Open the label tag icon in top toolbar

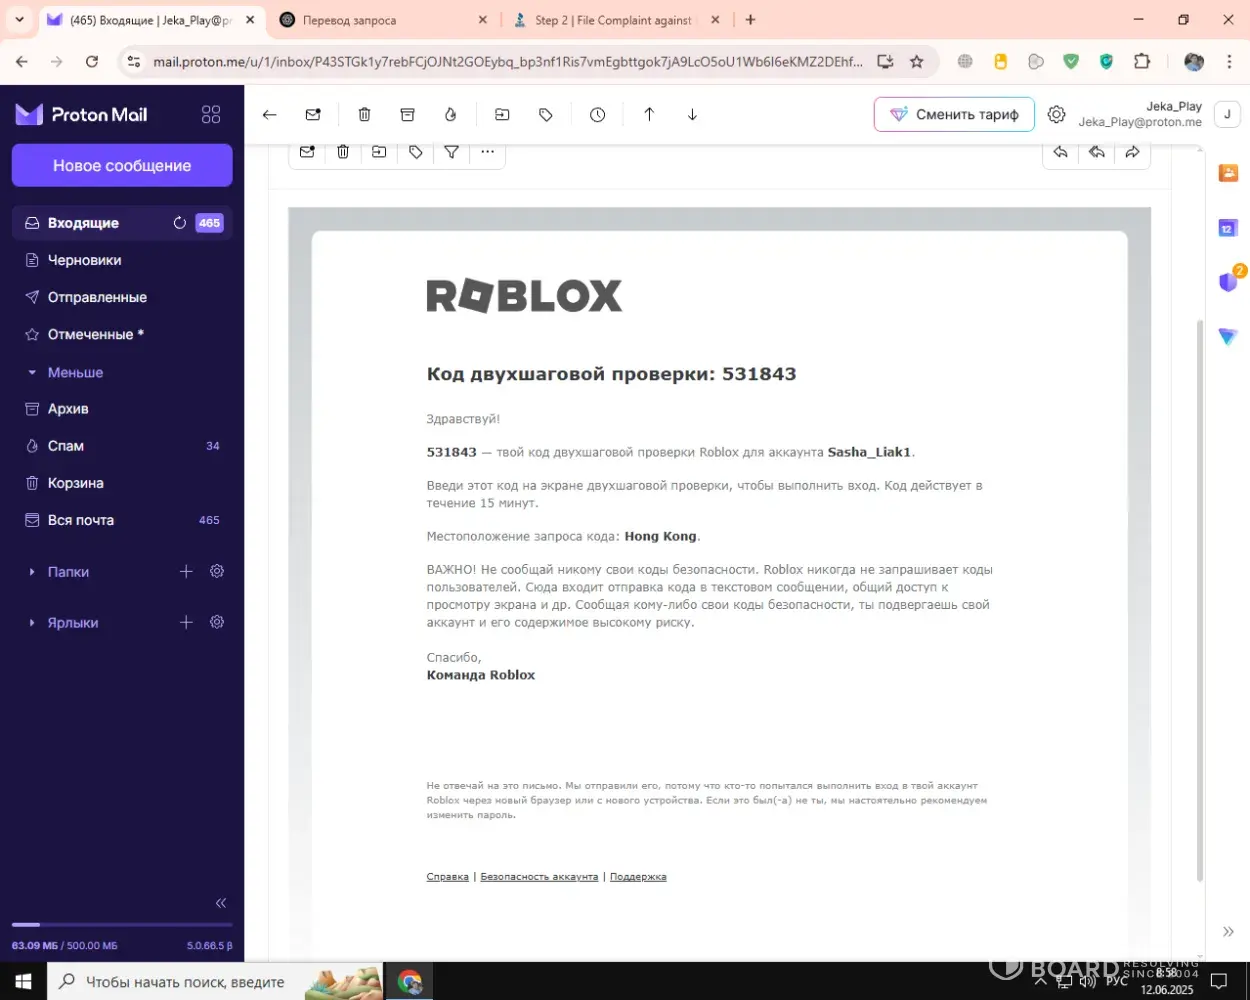coord(546,115)
